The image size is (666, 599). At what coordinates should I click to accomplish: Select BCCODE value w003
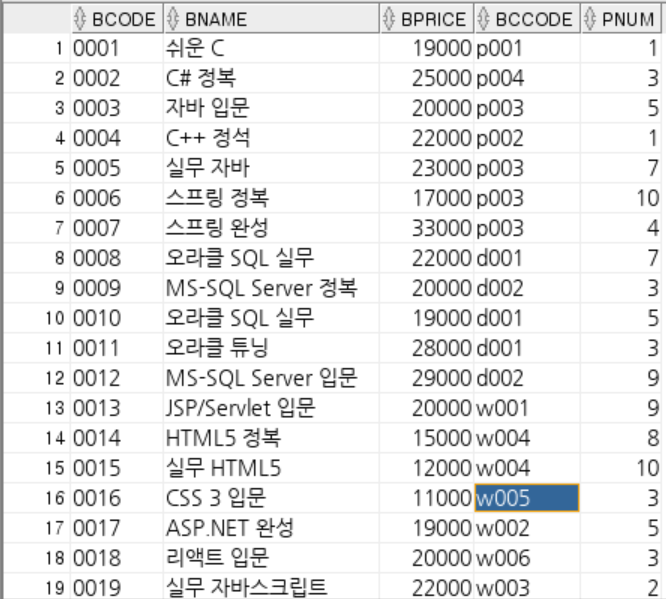point(527,588)
